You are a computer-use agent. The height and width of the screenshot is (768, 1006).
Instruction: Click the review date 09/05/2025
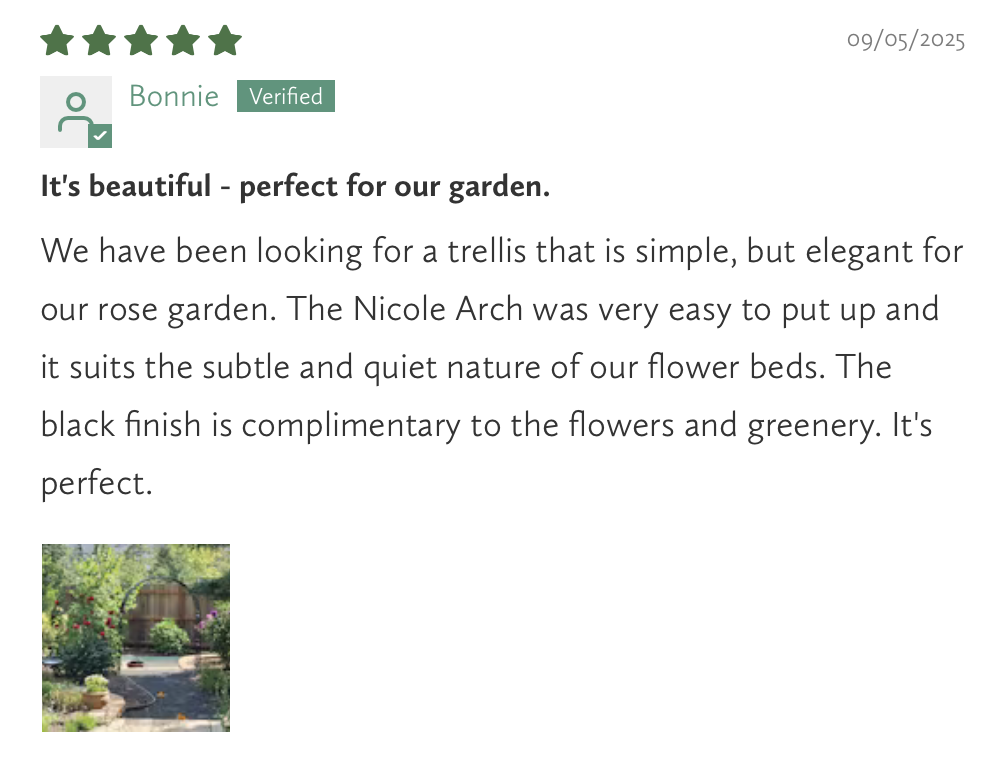pyautogui.click(x=906, y=40)
